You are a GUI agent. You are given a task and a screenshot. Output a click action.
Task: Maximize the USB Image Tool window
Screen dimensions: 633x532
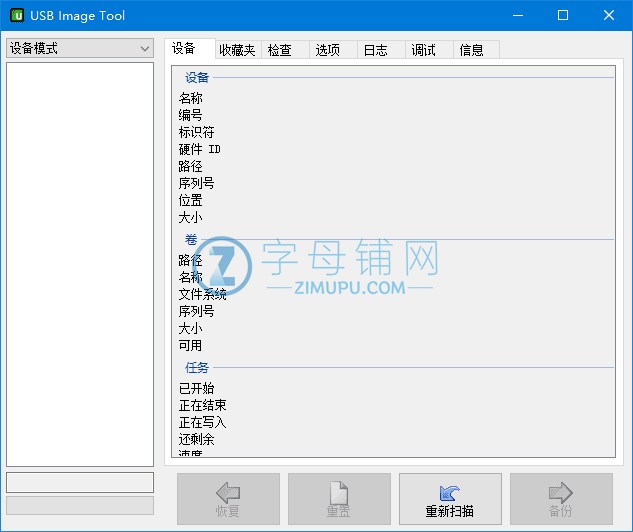tap(563, 15)
